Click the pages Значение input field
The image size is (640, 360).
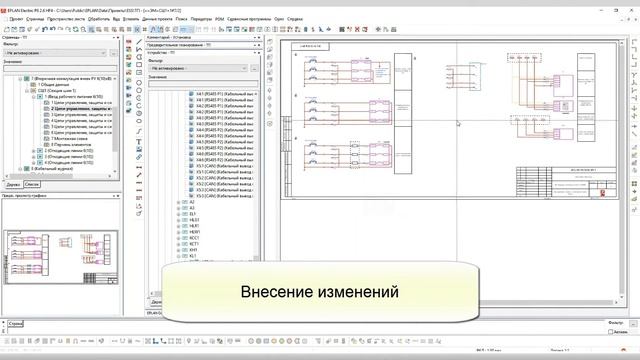tap(60, 69)
